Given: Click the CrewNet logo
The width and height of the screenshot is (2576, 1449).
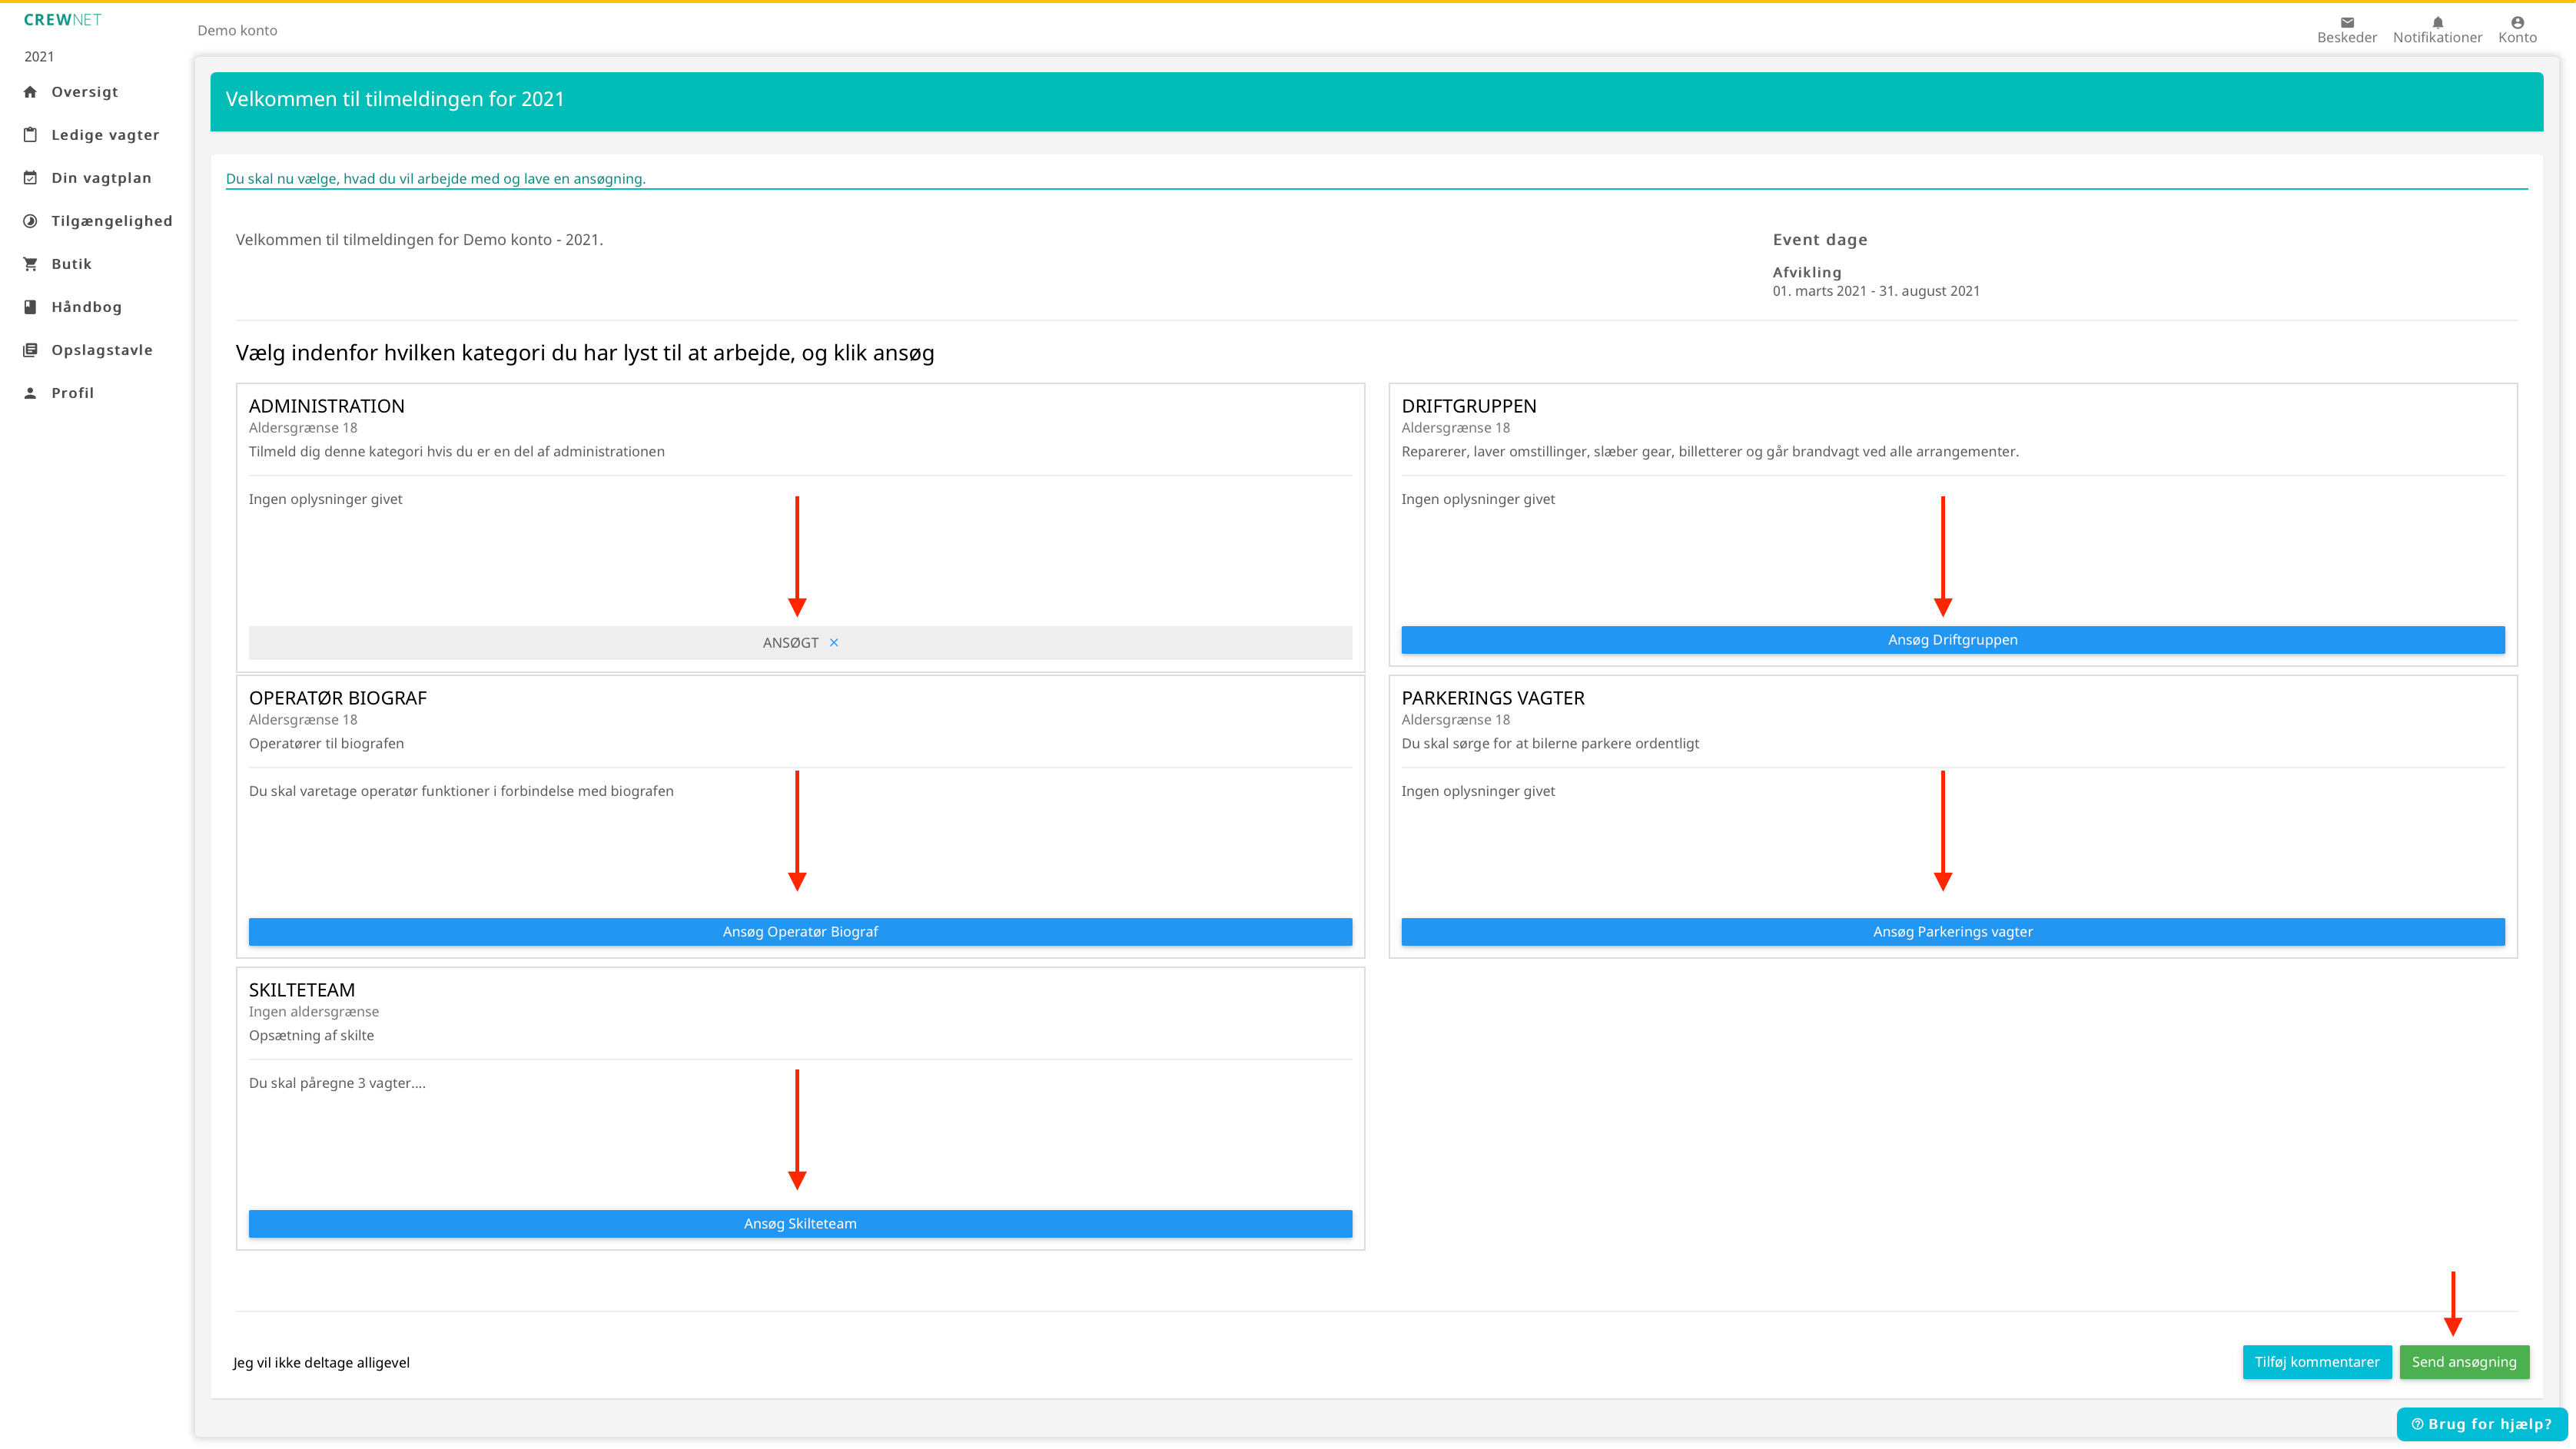Looking at the screenshot, I should [62, 20].
